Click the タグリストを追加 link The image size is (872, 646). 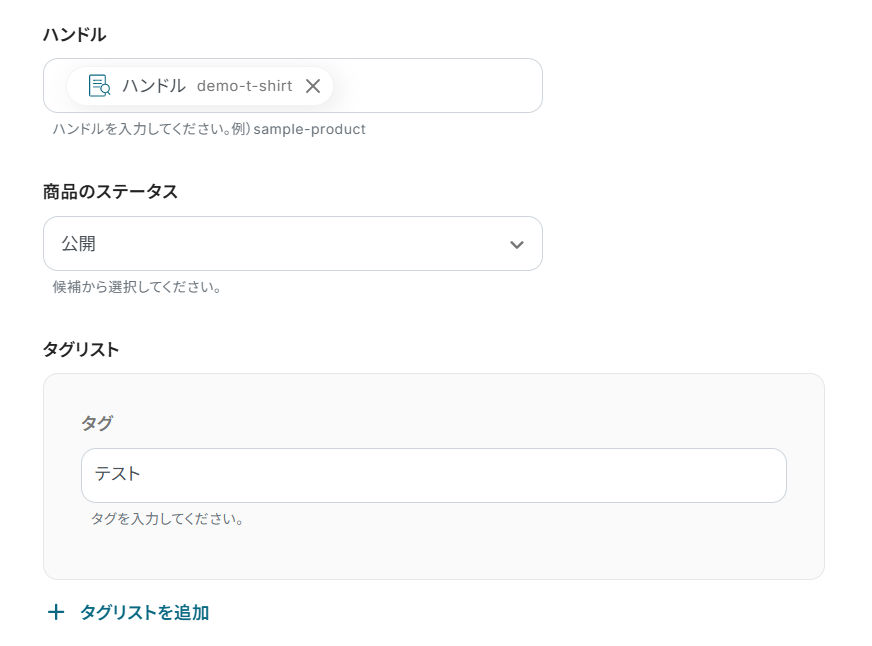[x=144, y=612]
